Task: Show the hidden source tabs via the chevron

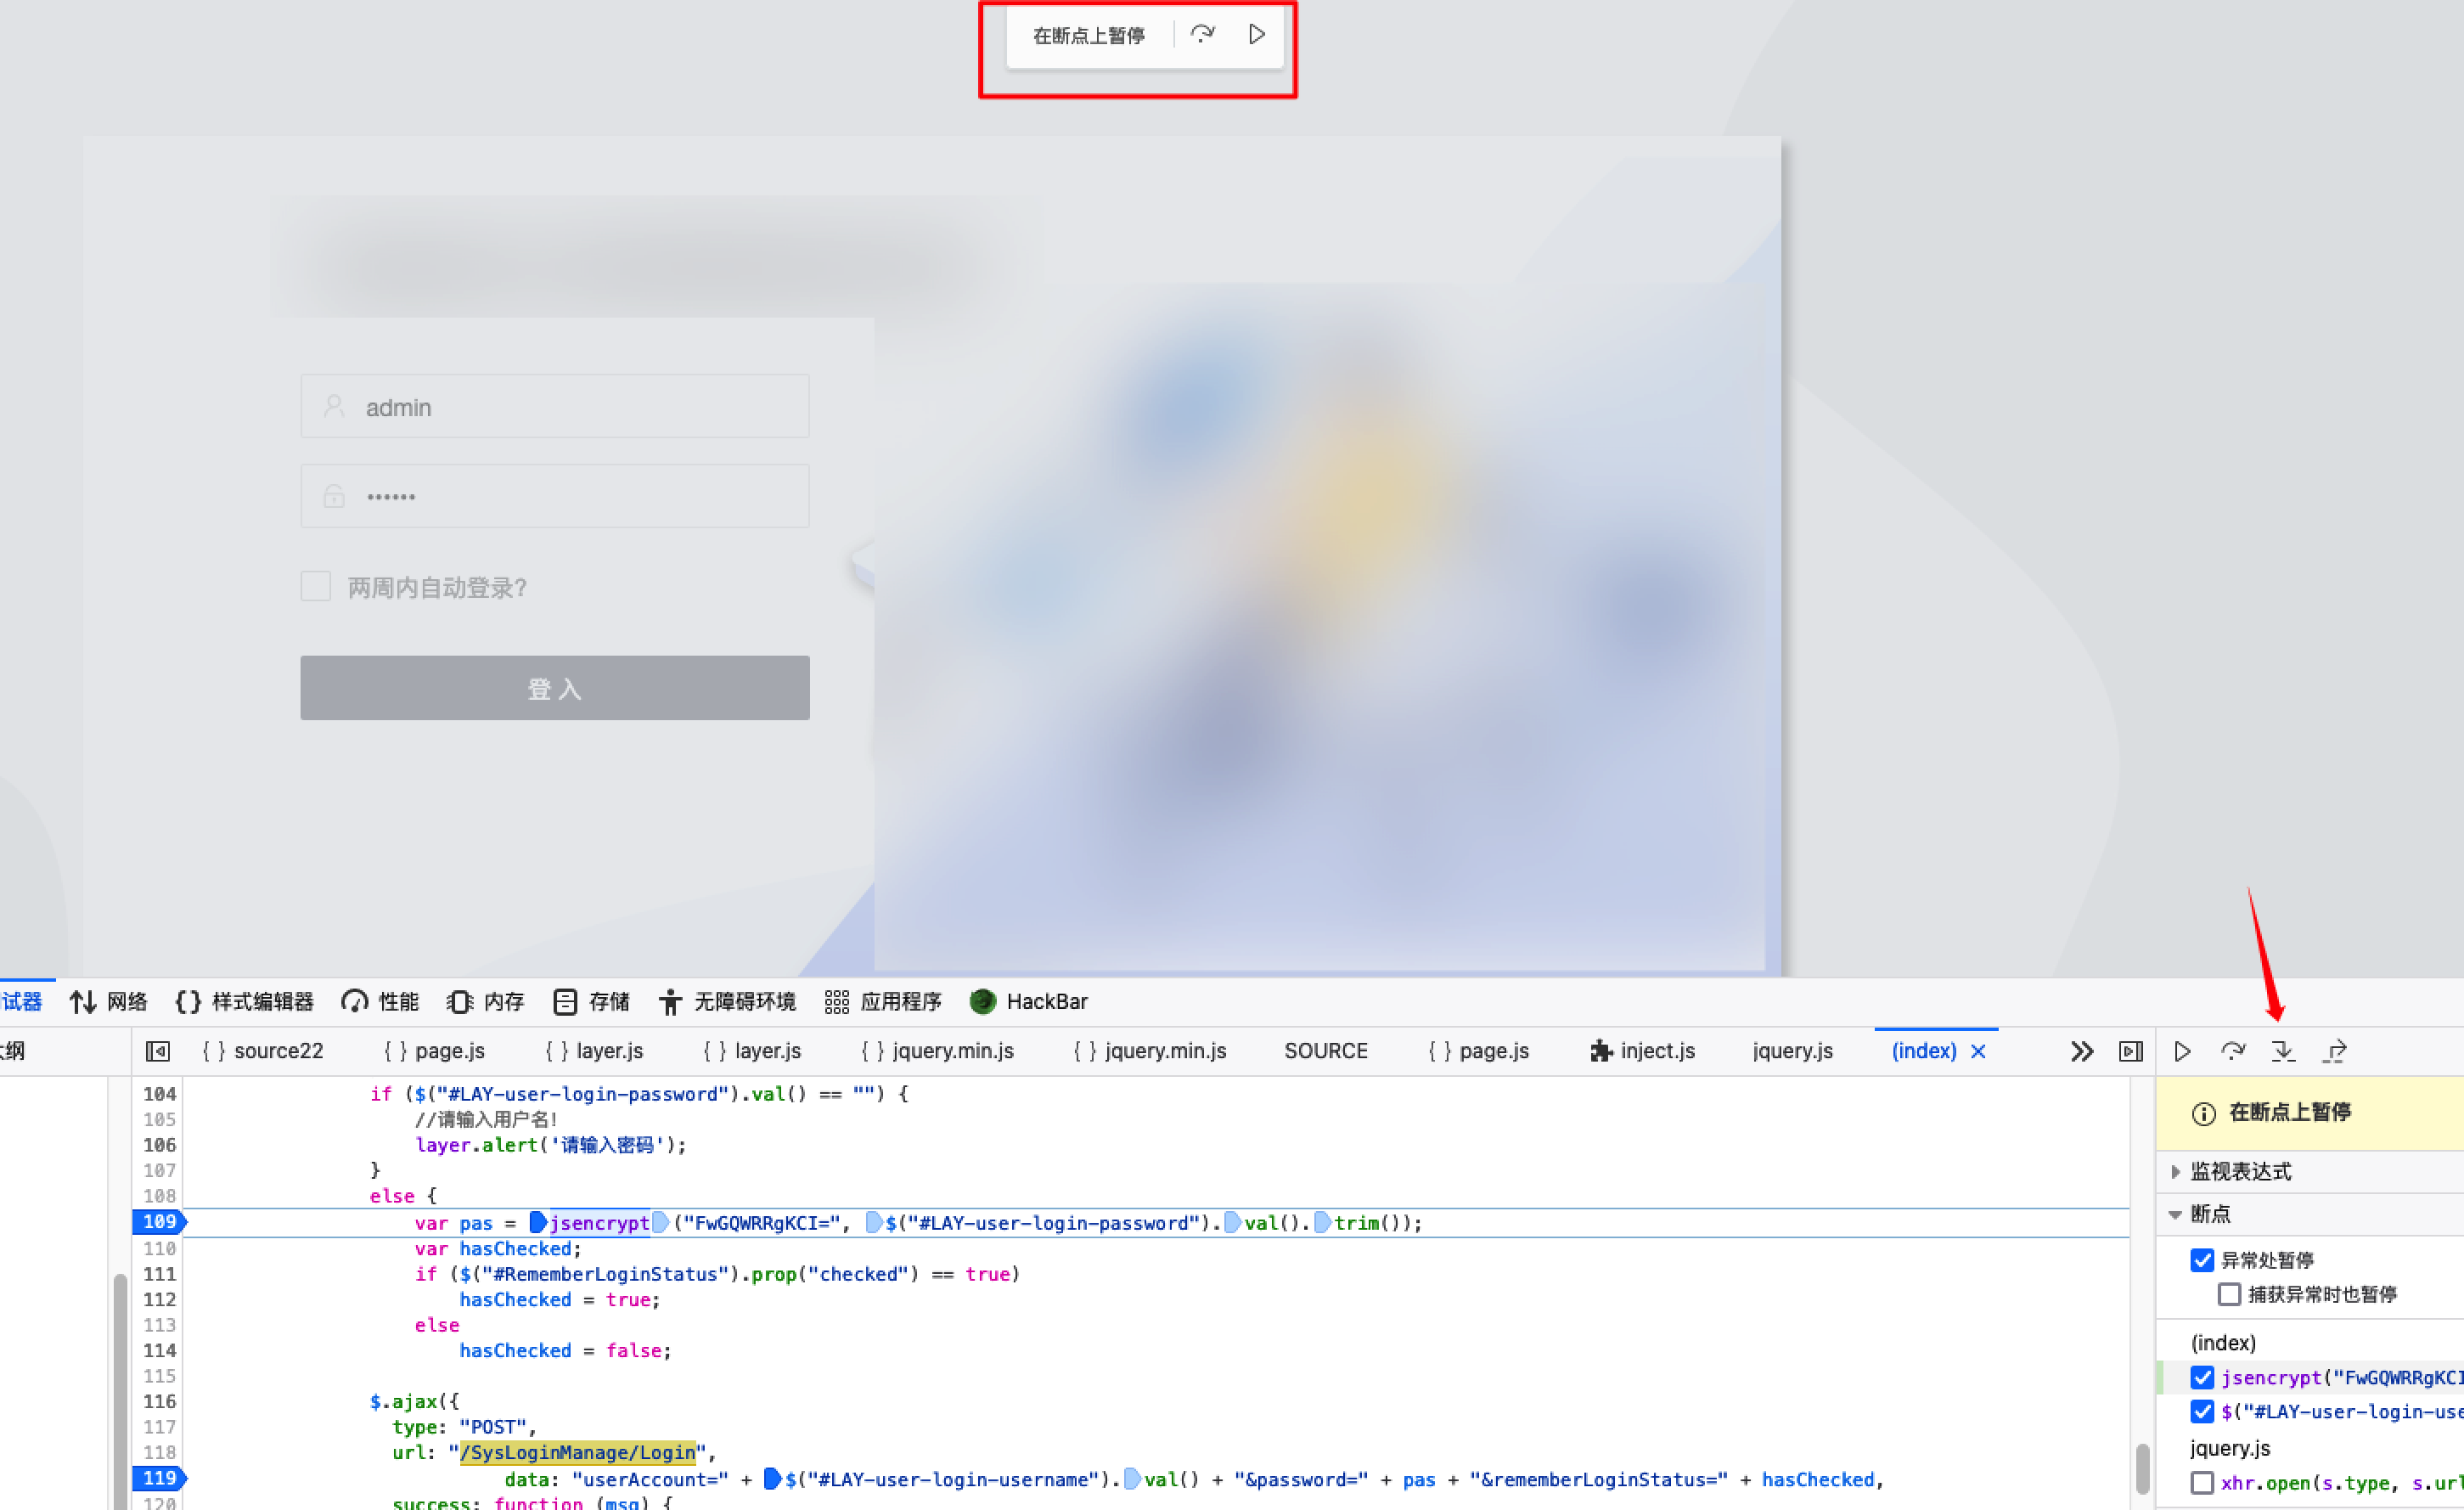Action: click(x=2081, y=1051)
